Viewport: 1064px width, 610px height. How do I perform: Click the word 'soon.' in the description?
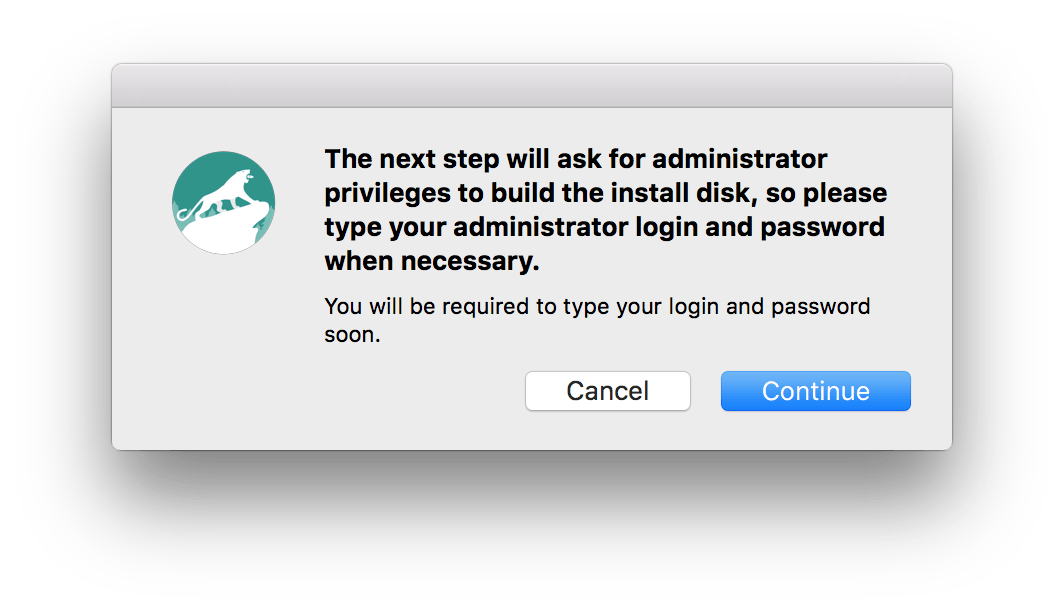(352, 335)
